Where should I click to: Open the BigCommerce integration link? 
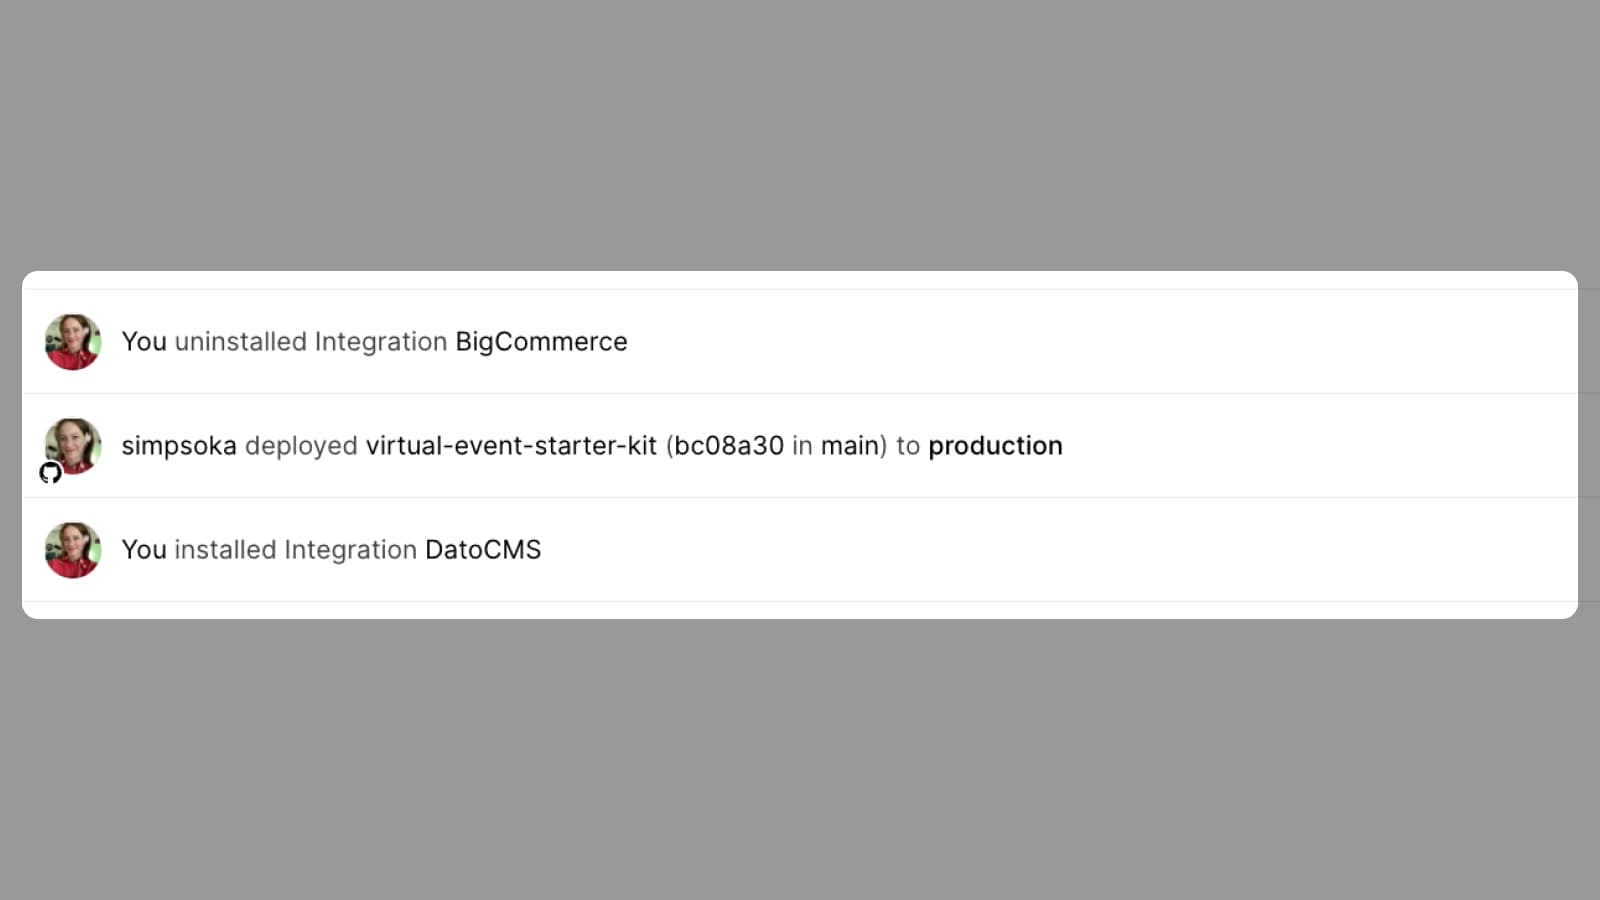click(x=541, y=342)
